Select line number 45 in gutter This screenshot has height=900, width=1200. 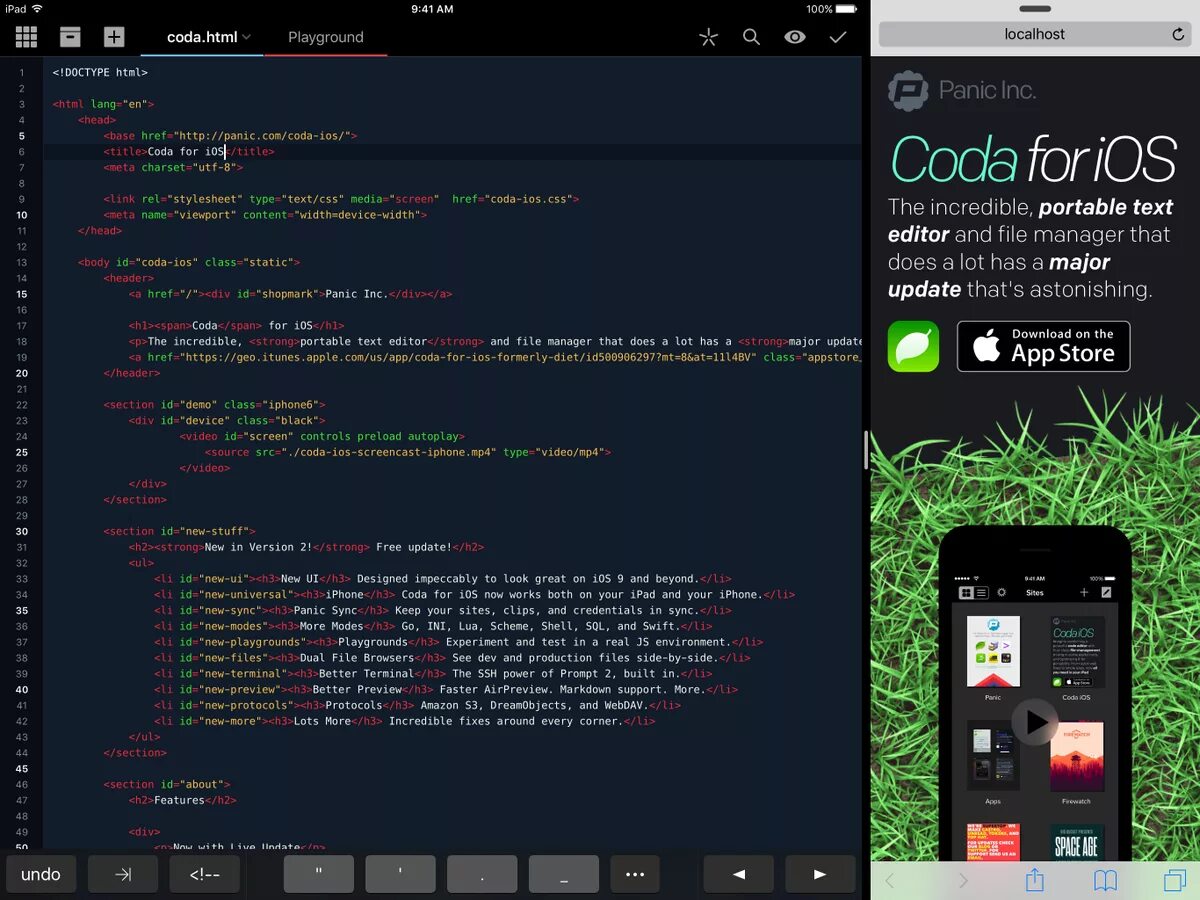click(x=22, y=768)
